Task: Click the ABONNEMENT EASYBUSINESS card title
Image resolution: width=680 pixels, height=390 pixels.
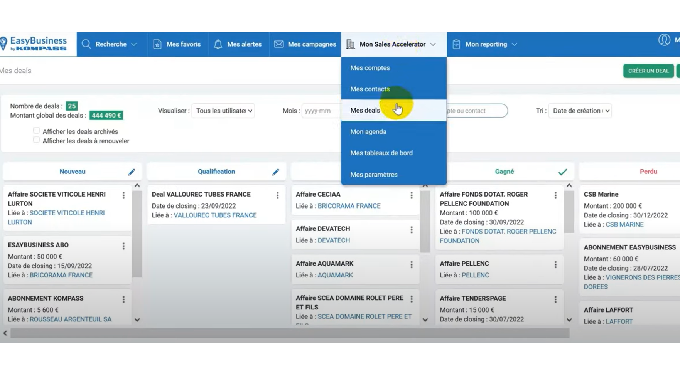Action: 630,247
